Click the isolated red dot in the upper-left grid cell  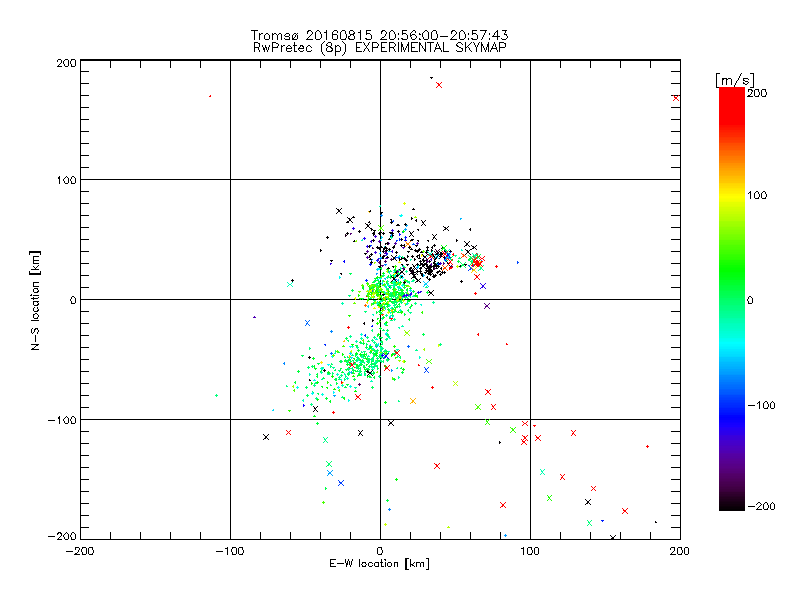click(210, 96)
